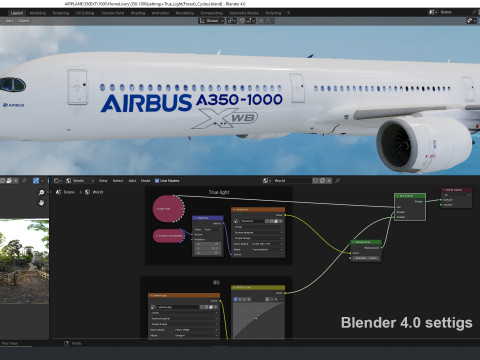Switch to the Layout workspace tab

17,13
